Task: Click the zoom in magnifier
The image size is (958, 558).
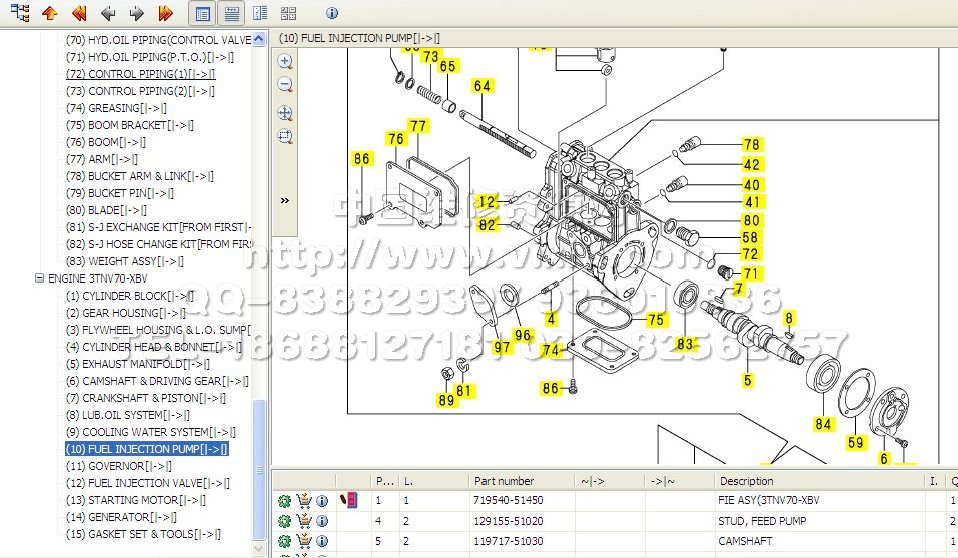Action: (x=285, y=61)
